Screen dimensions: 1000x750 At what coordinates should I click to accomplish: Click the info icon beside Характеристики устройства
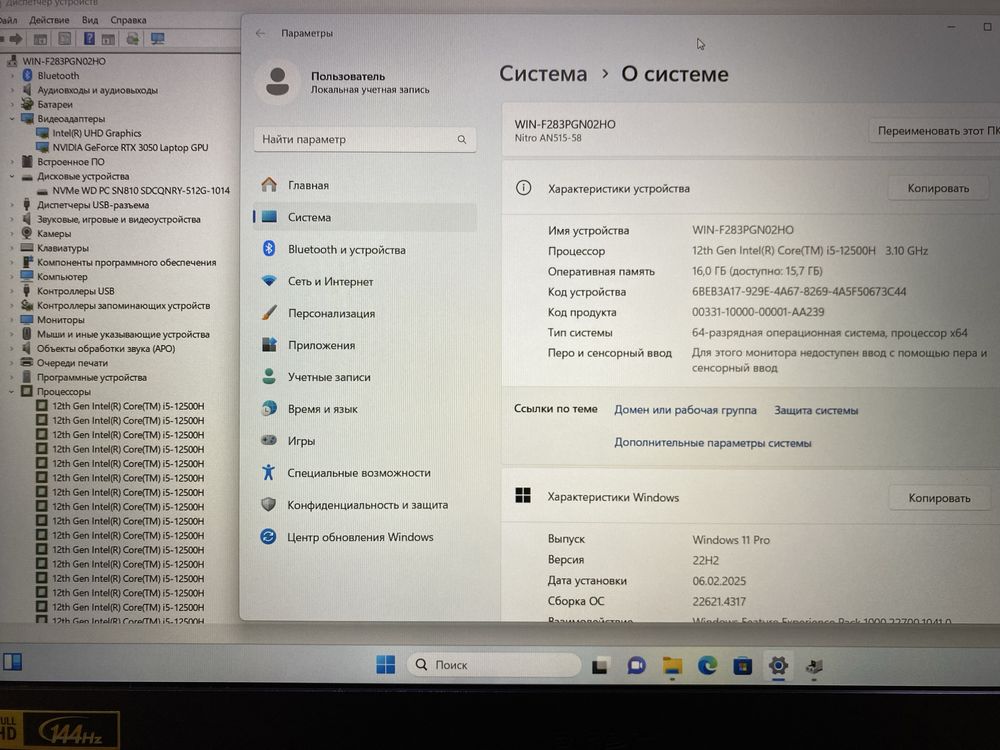pyautogui.click(x=523, y=188)
